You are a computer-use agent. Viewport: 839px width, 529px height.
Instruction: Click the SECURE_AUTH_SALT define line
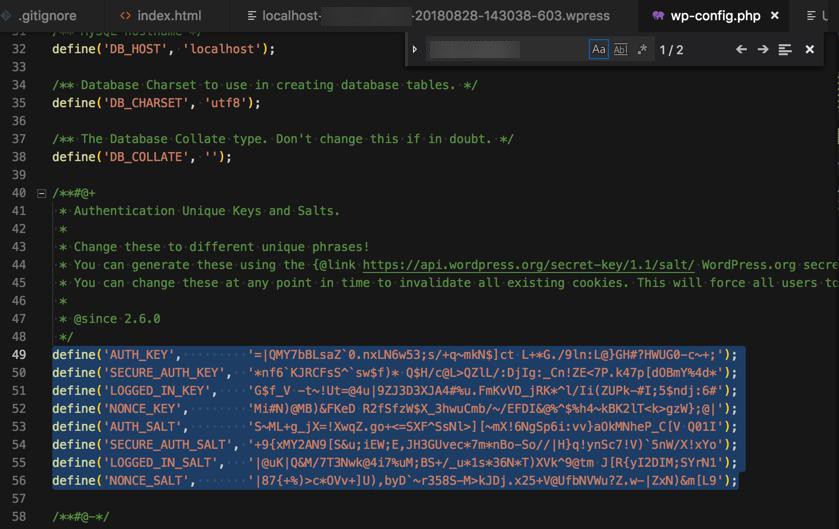click(x=394, y=444)
